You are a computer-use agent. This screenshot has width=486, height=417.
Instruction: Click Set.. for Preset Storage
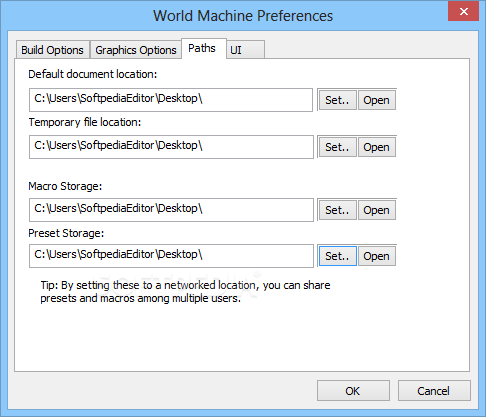[x=338, y=256]
